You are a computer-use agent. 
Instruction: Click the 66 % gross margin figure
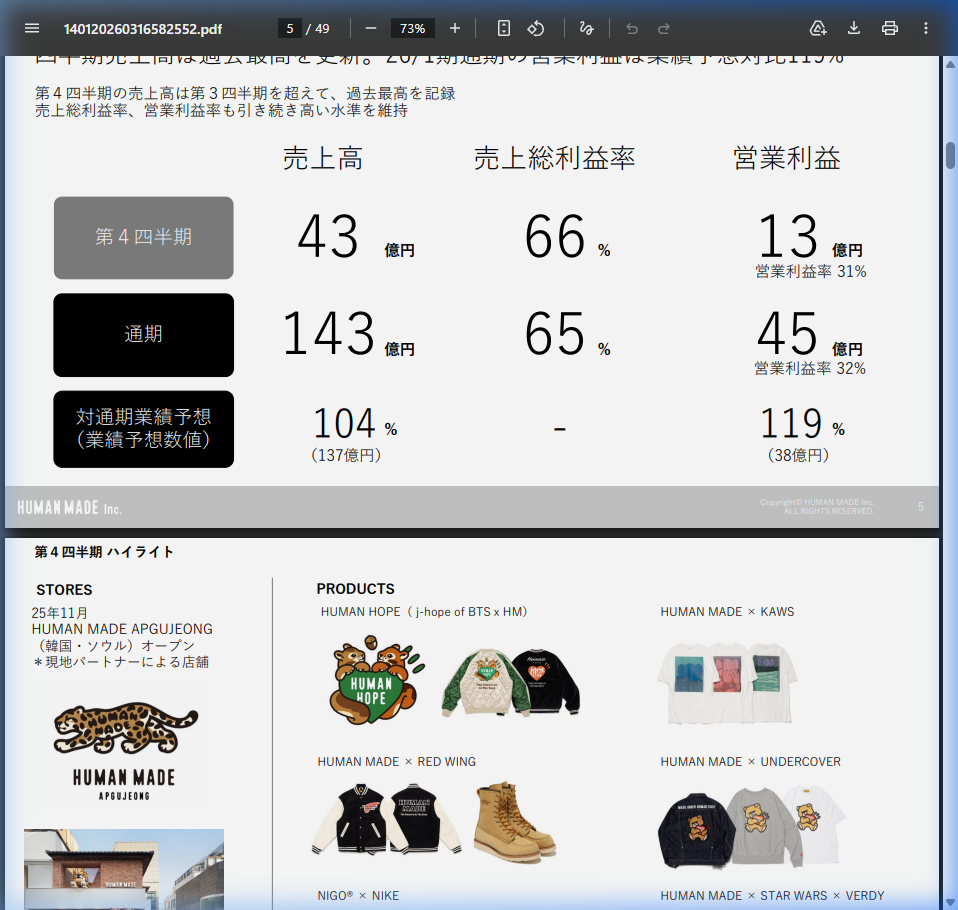(x=568, y=237)
